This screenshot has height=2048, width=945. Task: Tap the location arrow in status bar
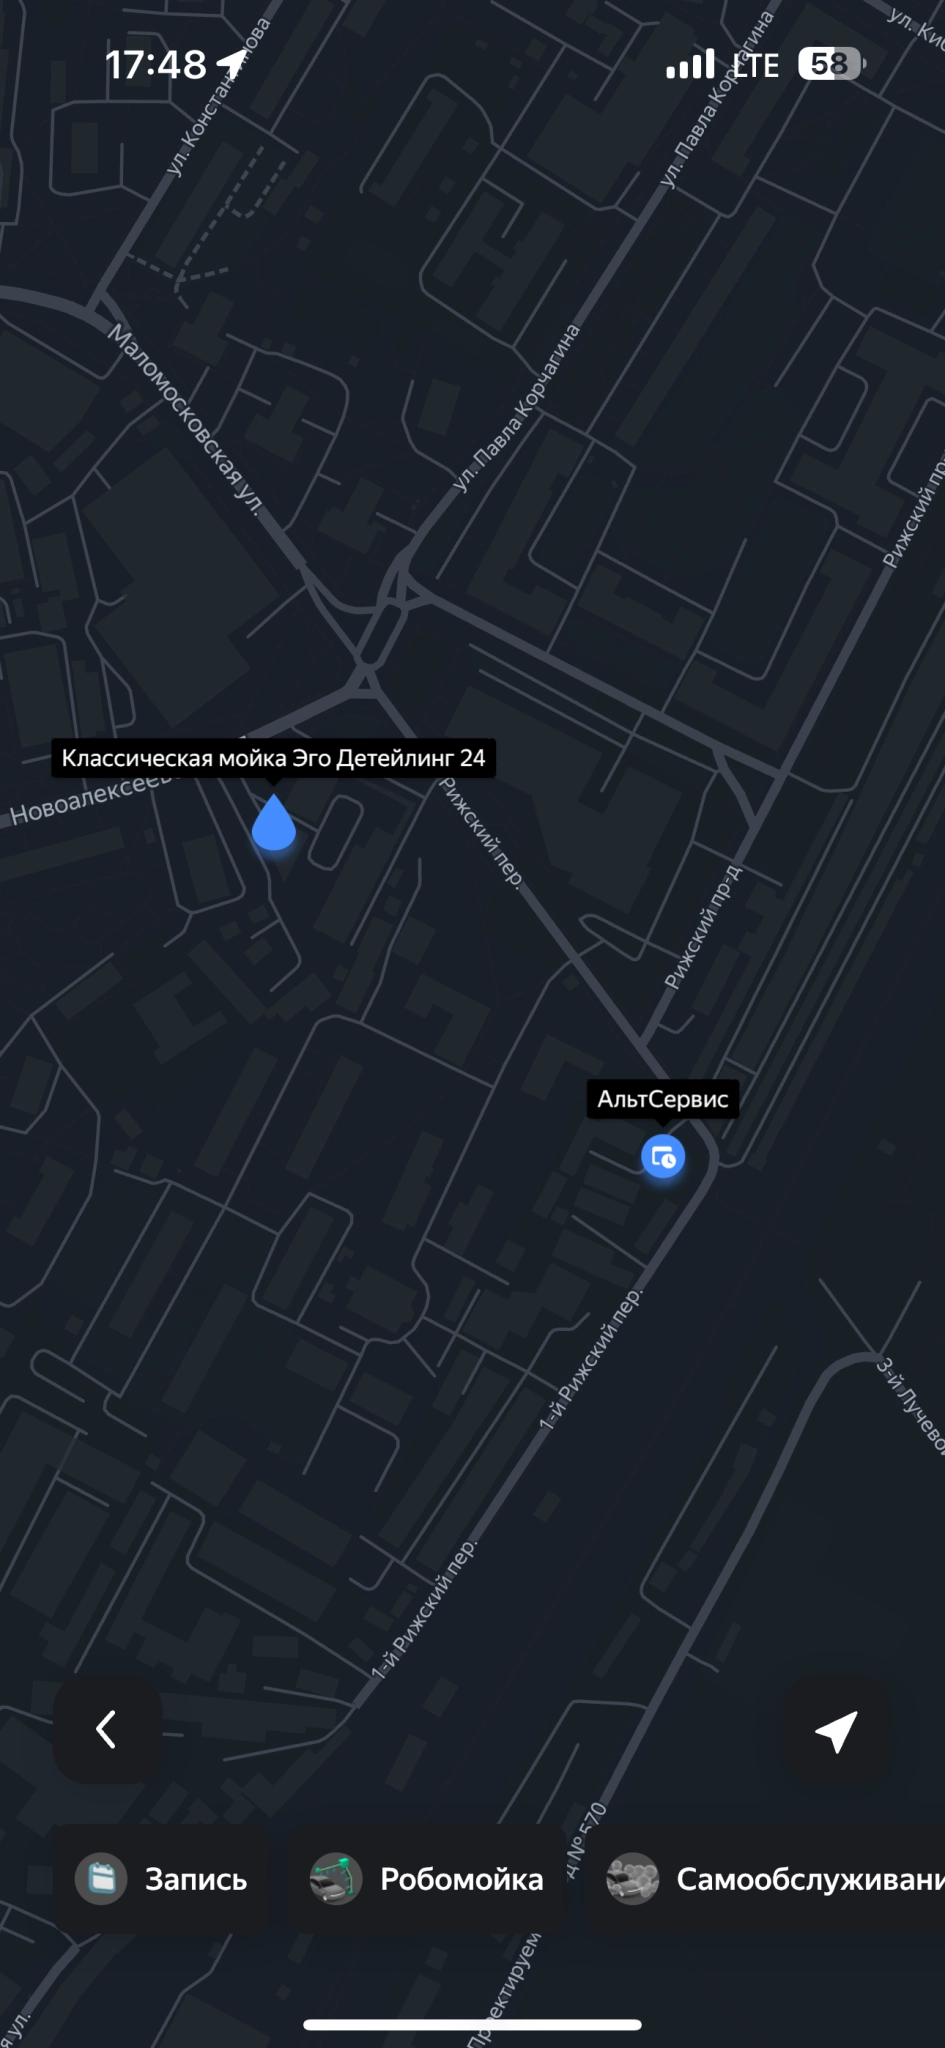(231, 64)
